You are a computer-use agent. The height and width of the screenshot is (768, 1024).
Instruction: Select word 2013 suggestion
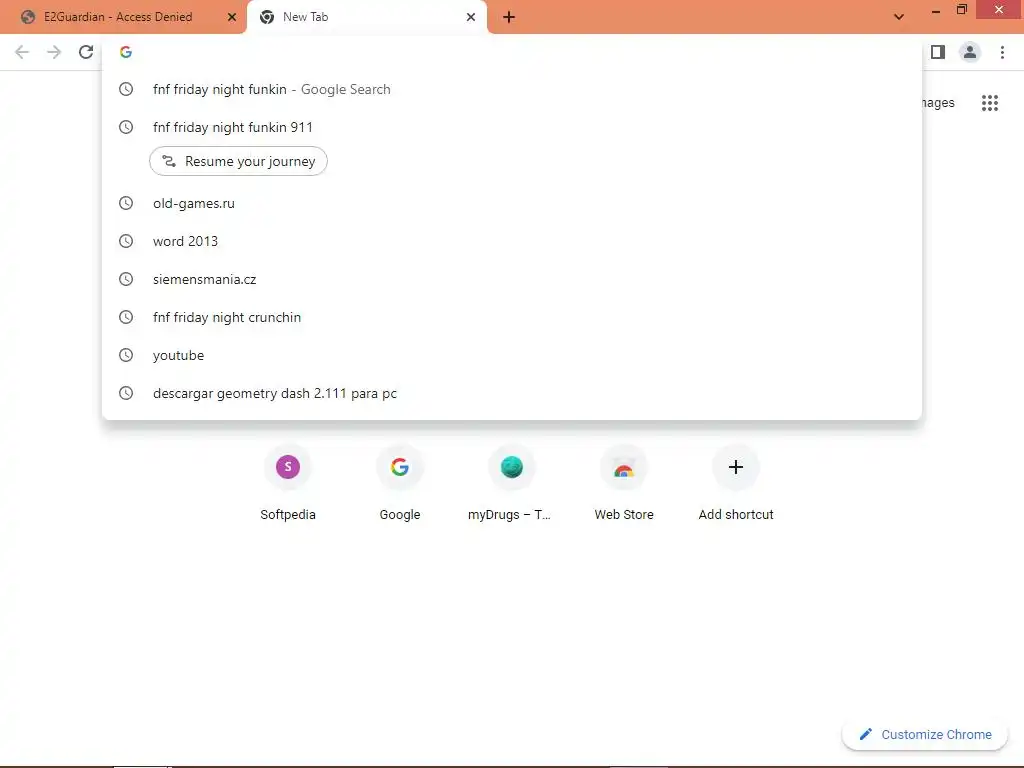tap(512, 241)
